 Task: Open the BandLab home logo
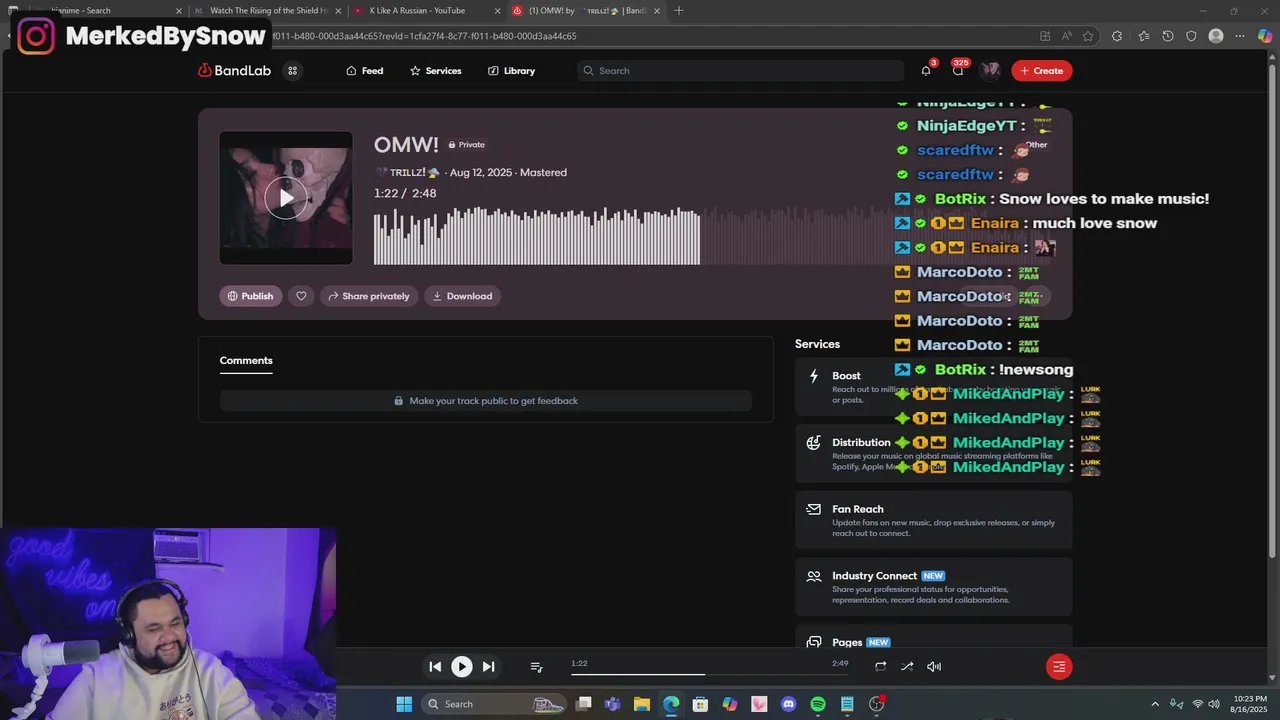(x=234, y=71)
